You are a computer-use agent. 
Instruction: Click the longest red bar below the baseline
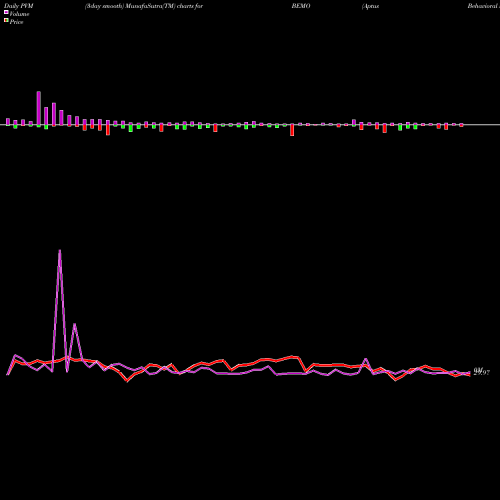tap(292, 130)
